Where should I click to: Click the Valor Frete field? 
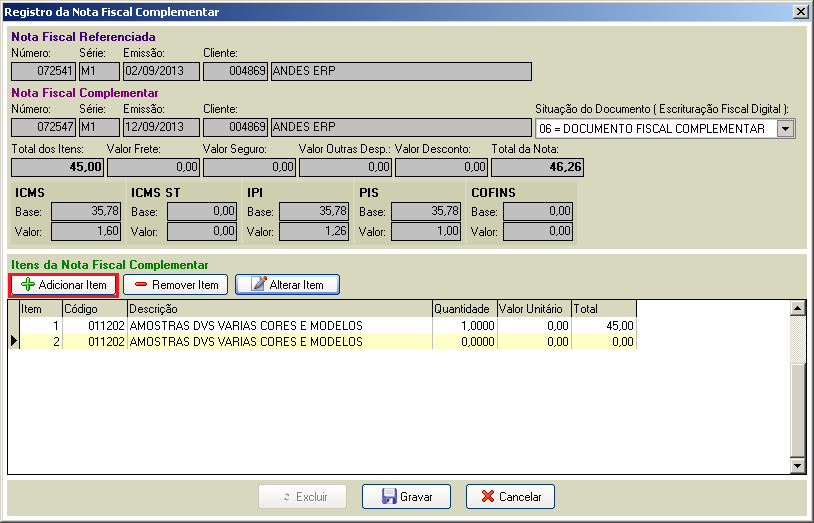[153, 167]
